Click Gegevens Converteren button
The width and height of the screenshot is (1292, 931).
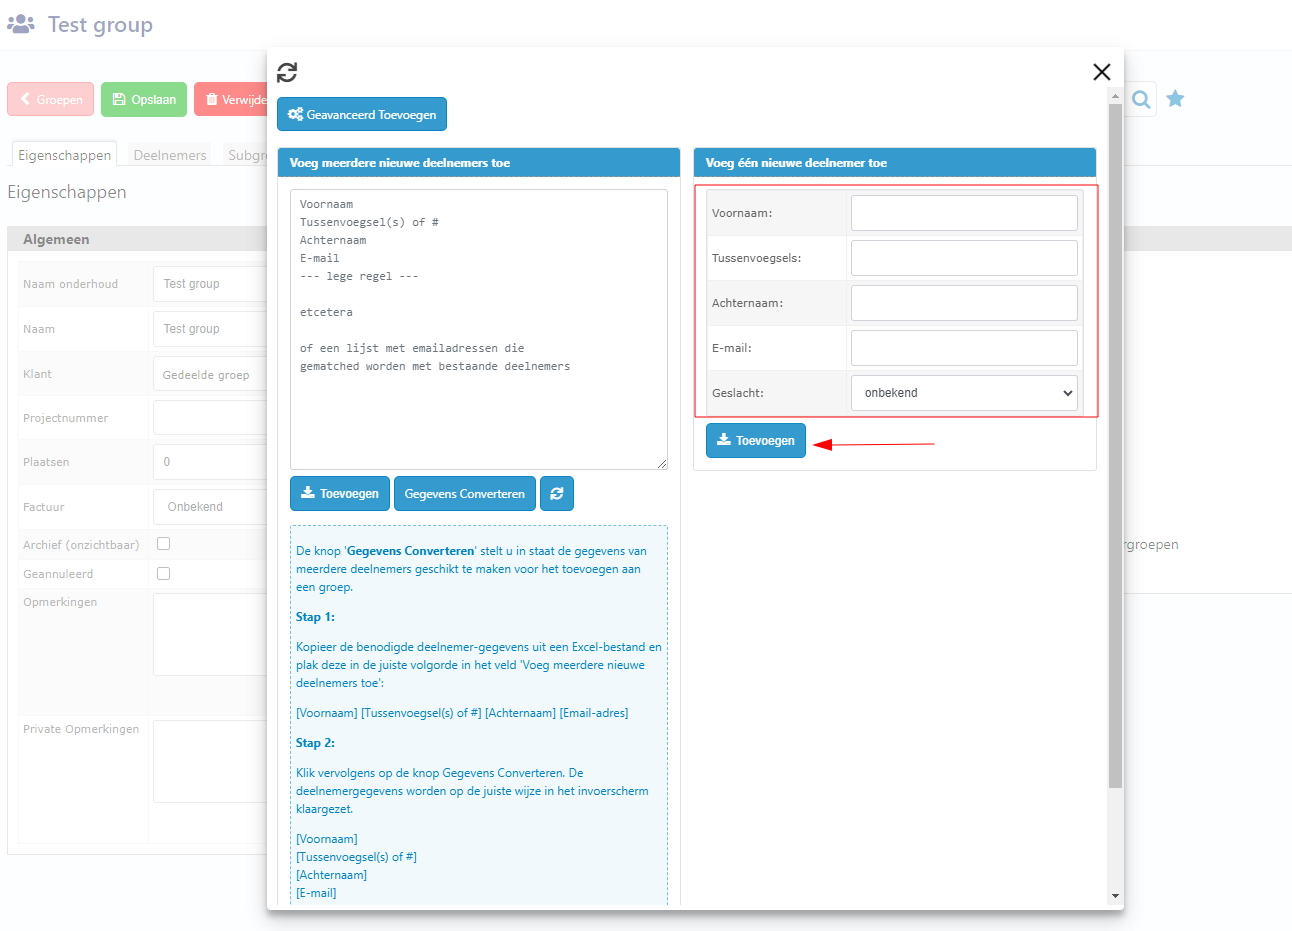click(x=464, y=494)
